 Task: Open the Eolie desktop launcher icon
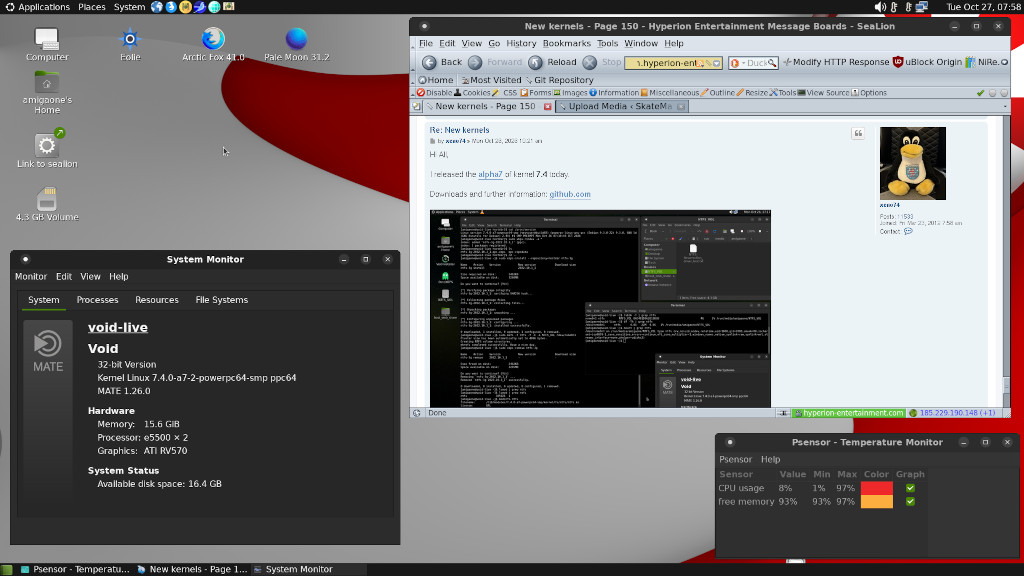[x=130, y=39]
